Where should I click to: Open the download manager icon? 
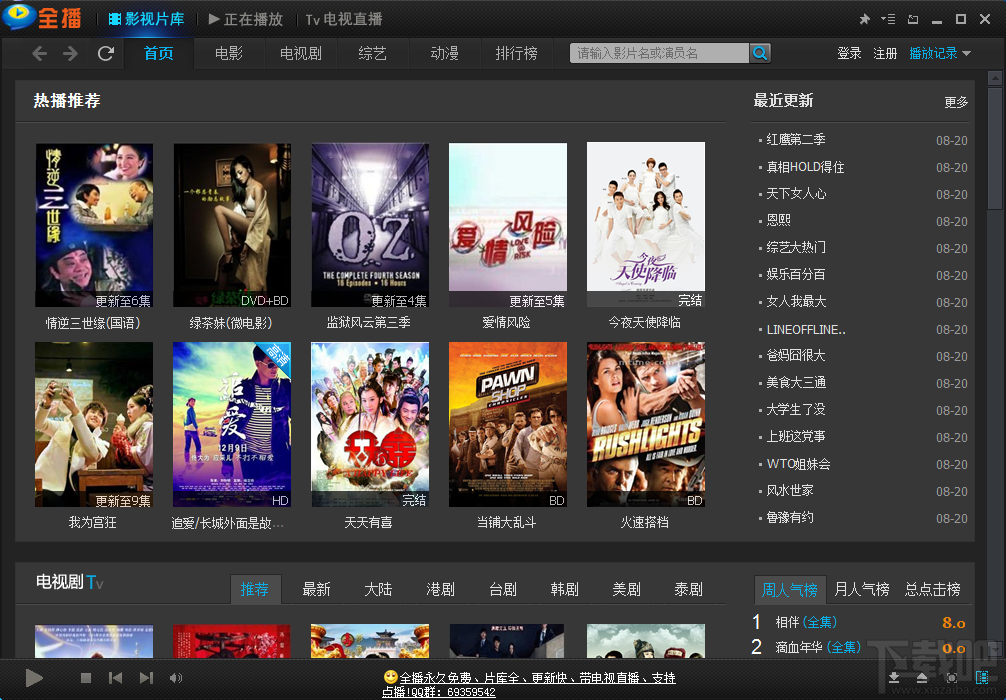coord(894,678)
